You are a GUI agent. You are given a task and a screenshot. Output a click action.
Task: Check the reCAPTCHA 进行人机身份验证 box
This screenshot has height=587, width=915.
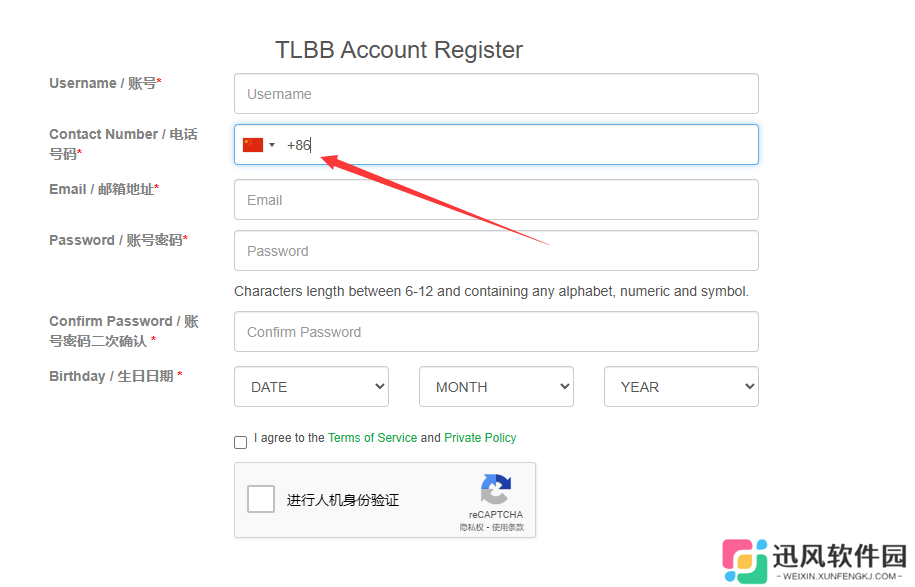tap(261, 499)
